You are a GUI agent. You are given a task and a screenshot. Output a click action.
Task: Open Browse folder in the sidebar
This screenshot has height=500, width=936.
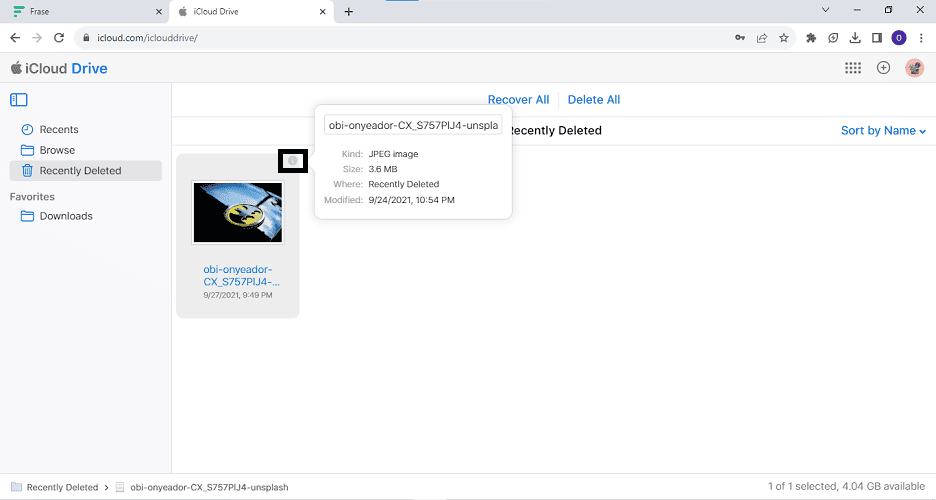[57, 150]
